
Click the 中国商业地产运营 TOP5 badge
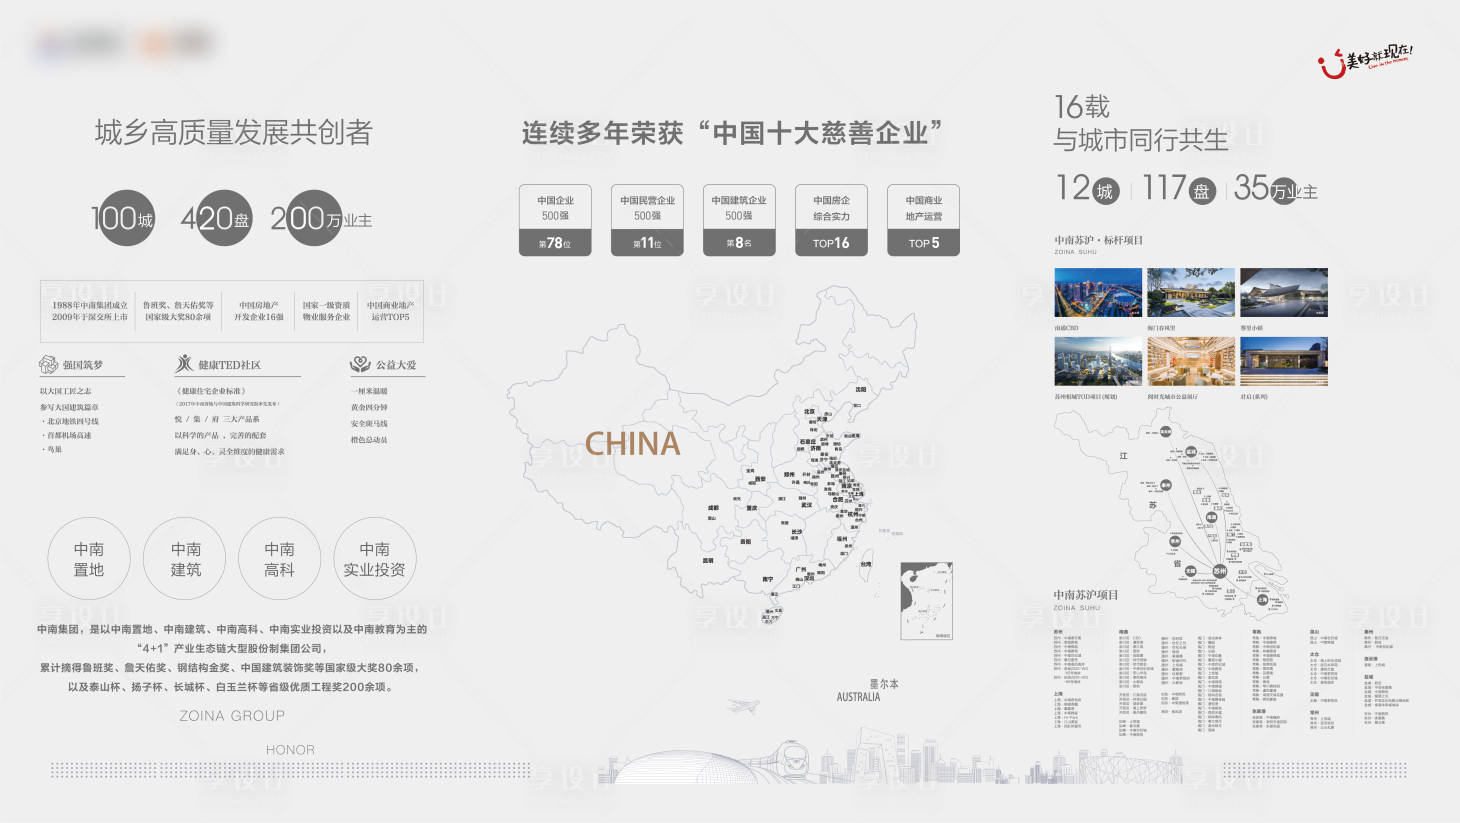(923, 220)
